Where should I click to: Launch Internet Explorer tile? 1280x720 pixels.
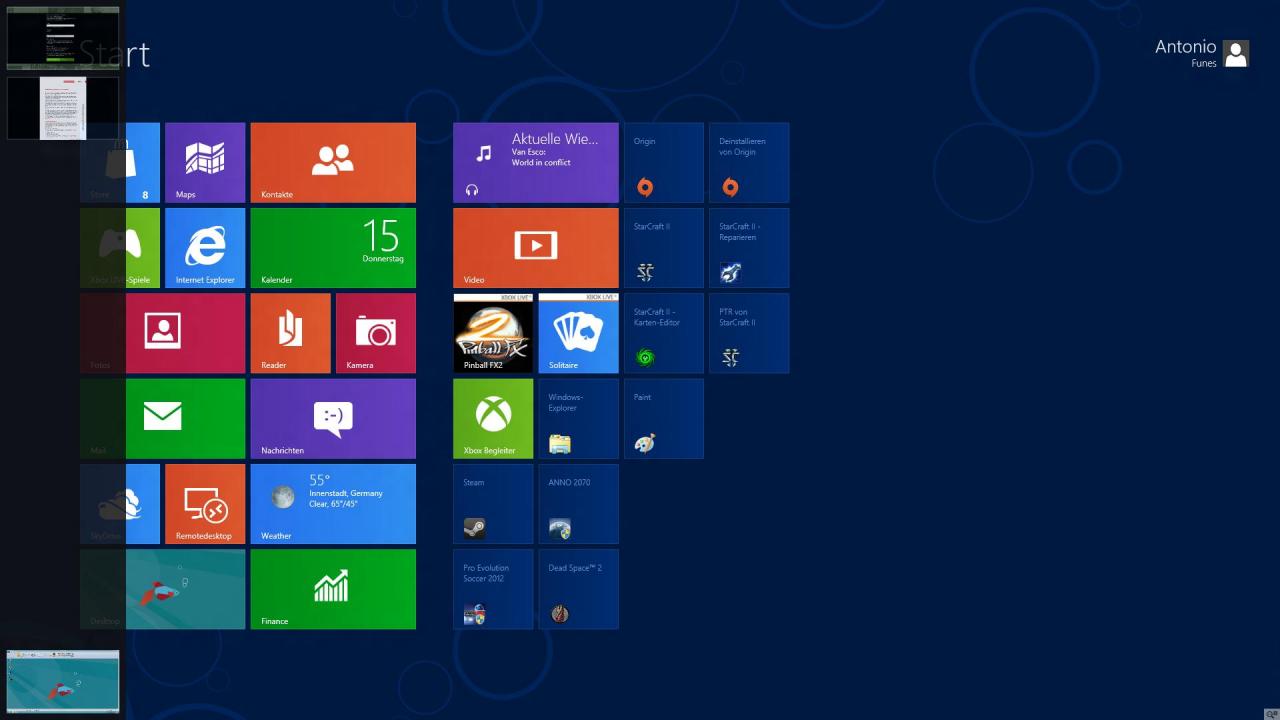coord(205,248)
